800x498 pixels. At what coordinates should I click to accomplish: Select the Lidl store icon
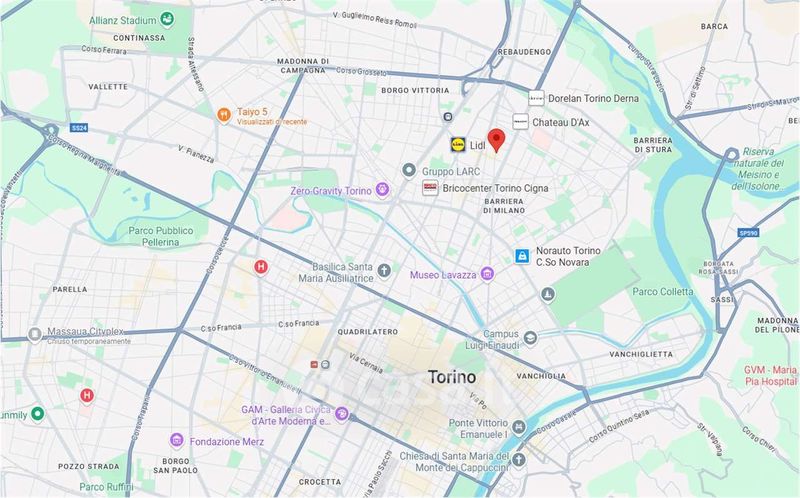[x=458, y=145]
